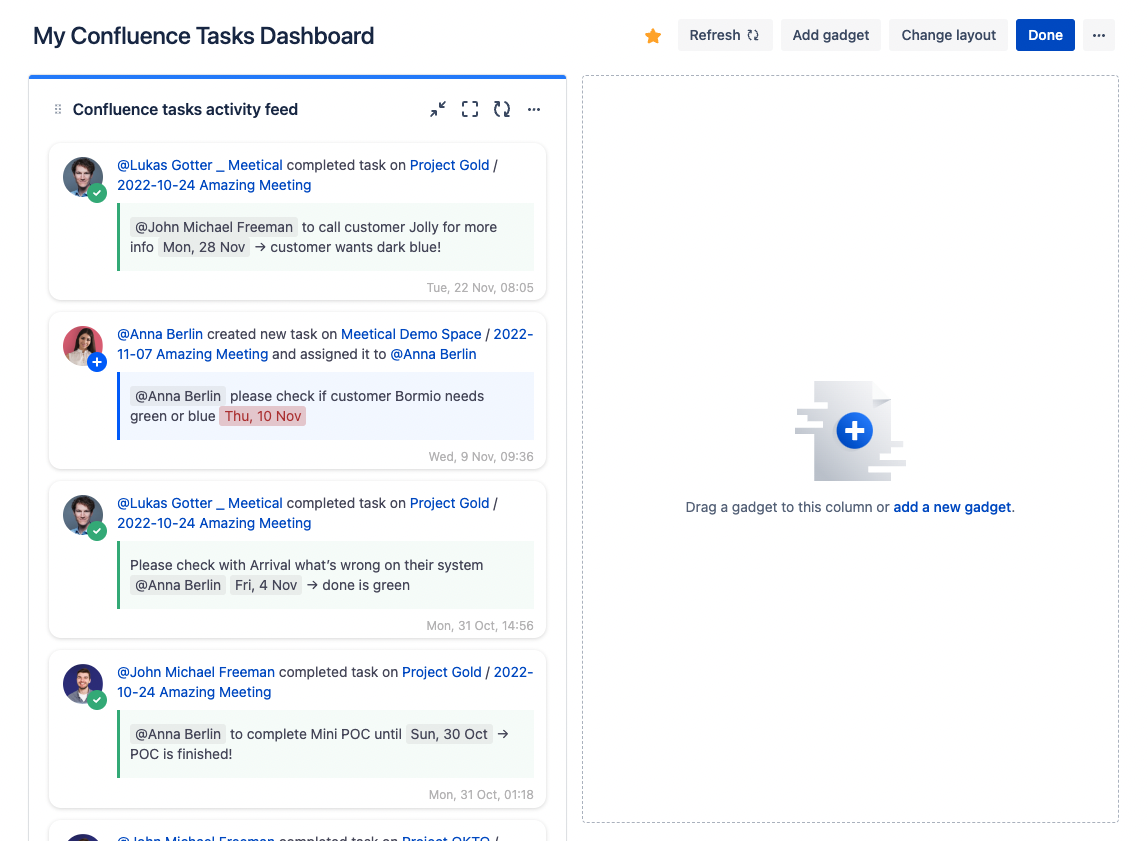1148x841 pixels.
Task: Click the Mon, 31 Oct, 01:18 timestamp
Action: 481,795
